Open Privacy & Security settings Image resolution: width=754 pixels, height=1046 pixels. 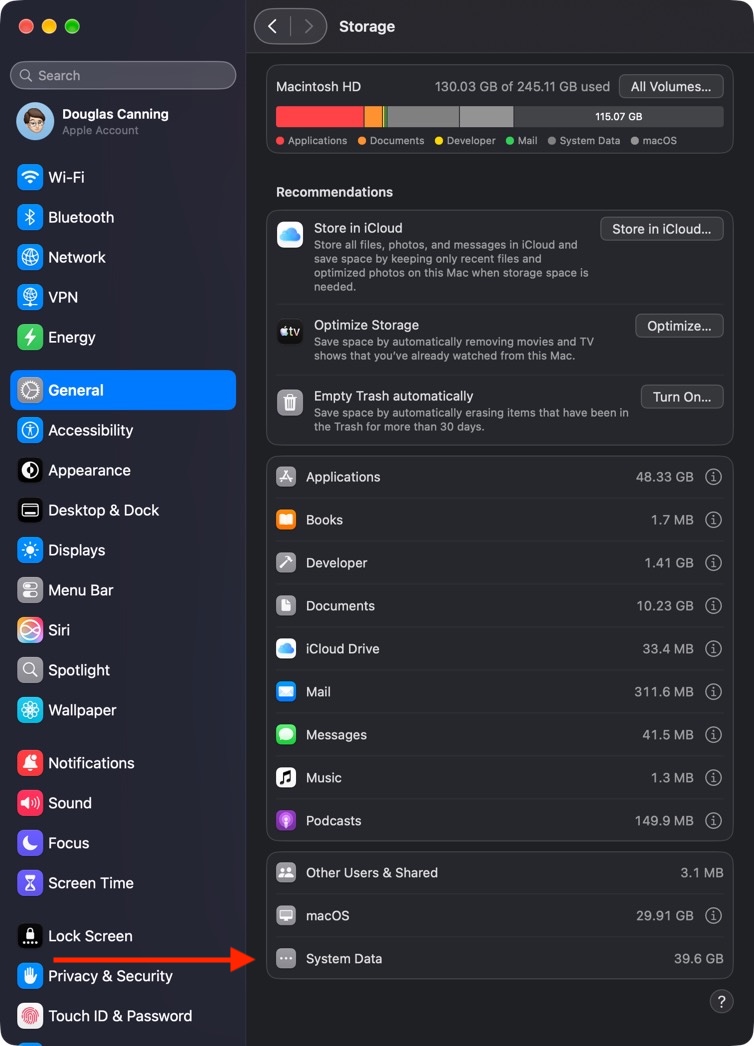pyautogui.click(x=123, y=976)
